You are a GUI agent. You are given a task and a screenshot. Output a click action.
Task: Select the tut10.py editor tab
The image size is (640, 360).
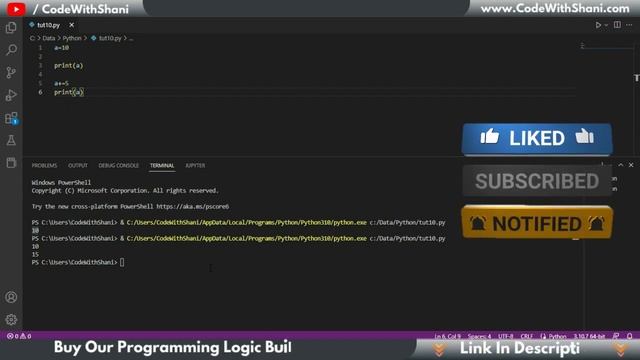(48, 25)
